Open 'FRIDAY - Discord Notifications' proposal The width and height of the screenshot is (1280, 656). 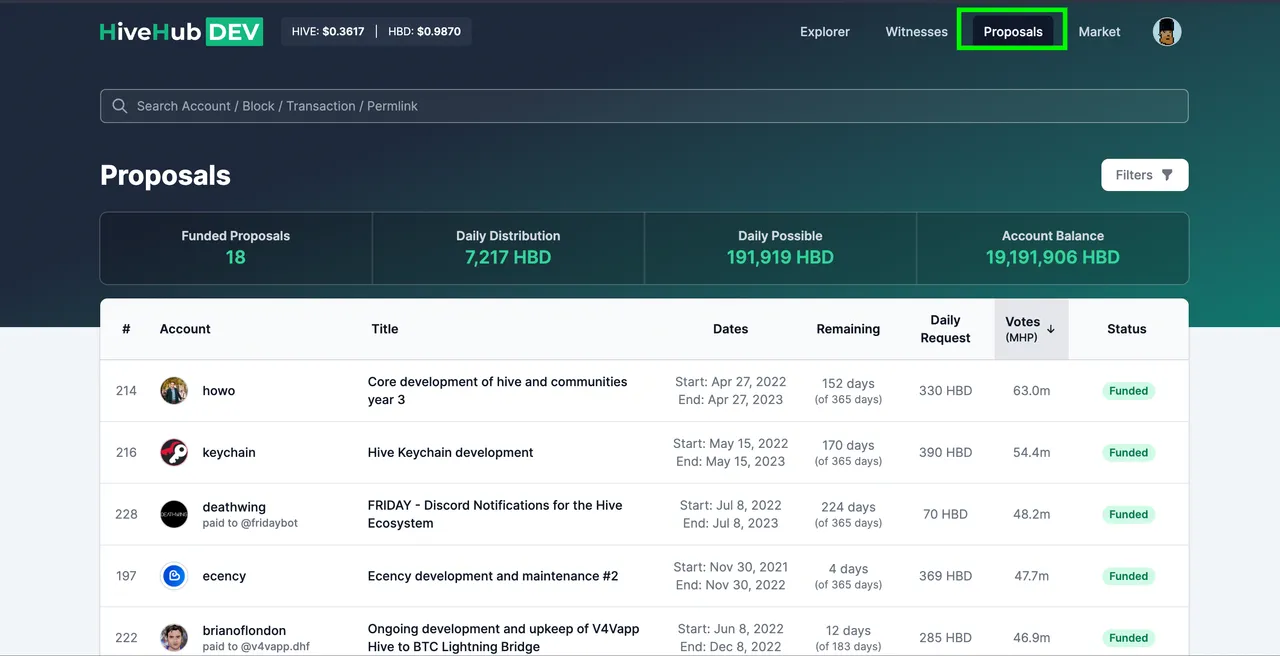click(495, 514)
